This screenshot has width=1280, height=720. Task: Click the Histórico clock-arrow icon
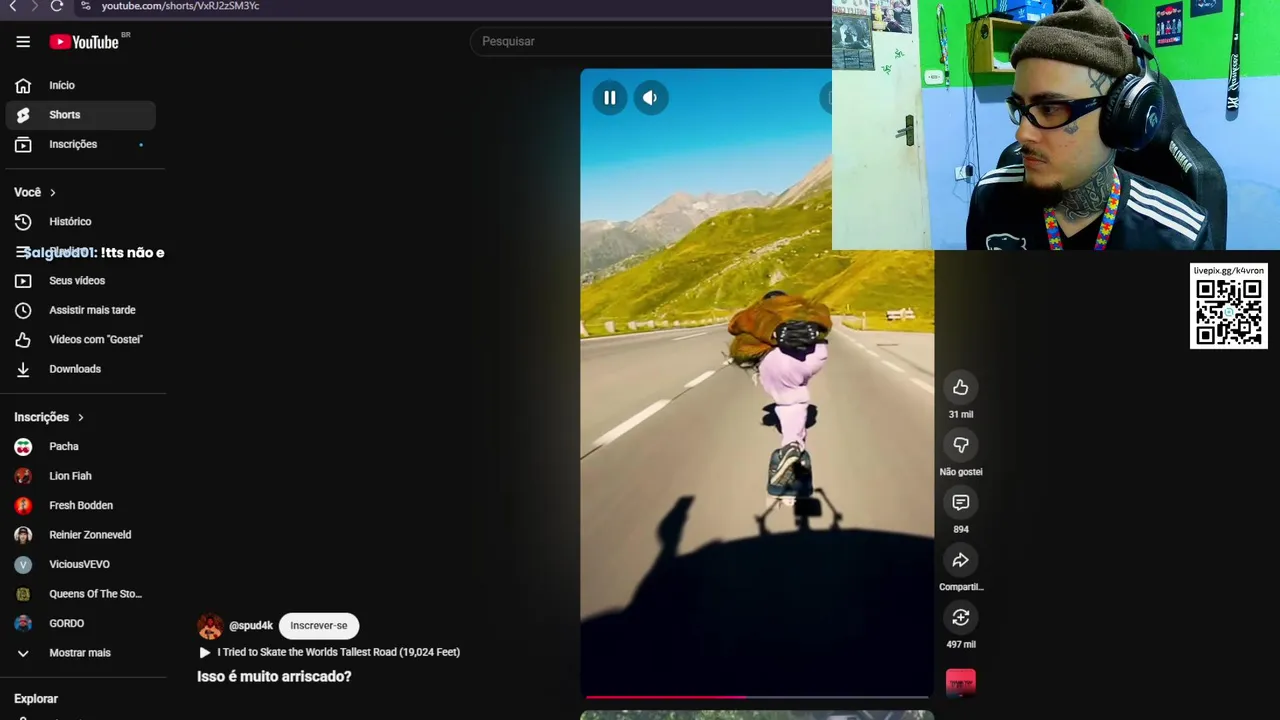23,221
